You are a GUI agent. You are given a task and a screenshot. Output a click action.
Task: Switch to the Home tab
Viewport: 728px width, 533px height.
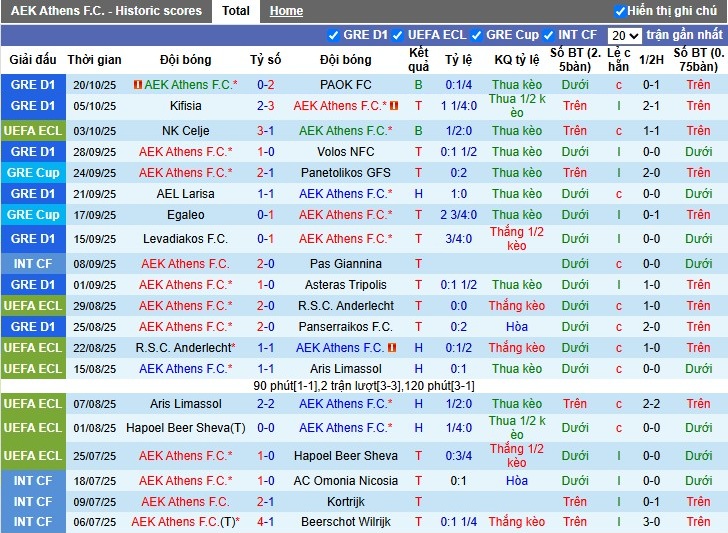286,11
